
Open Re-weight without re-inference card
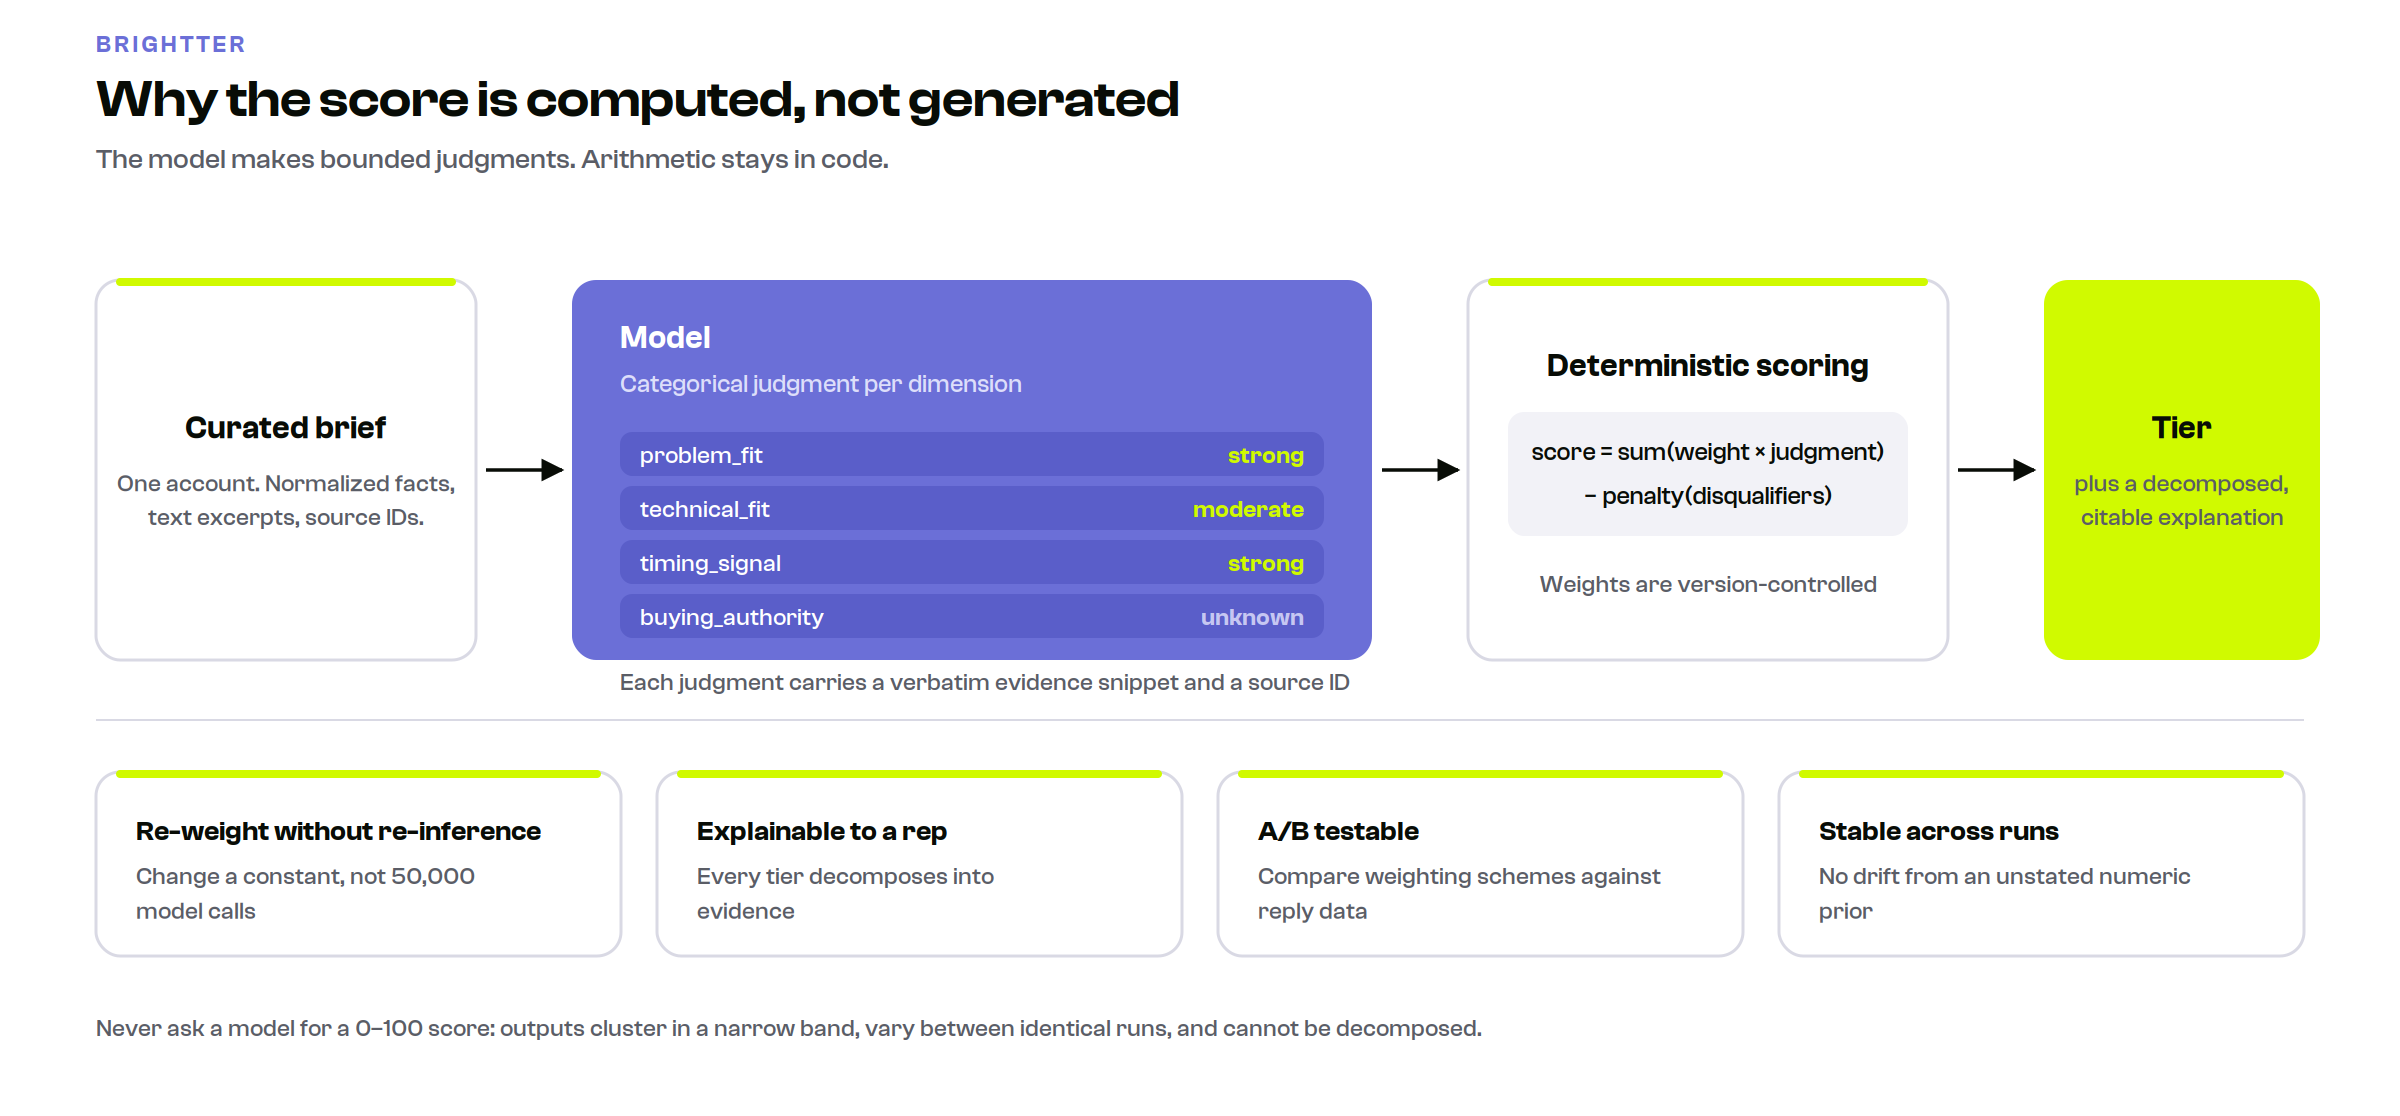point(359,864)
